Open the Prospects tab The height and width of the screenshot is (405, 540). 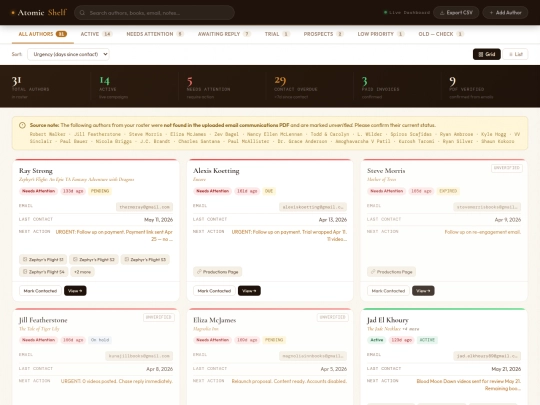[x=323, y=34]
